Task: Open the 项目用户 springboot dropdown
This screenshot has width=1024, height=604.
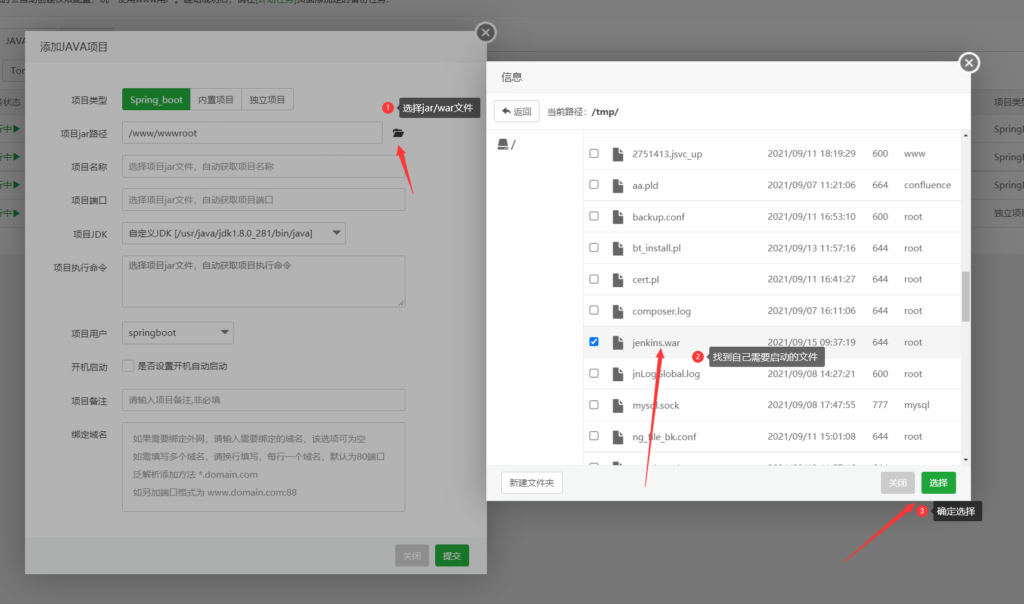Action: tap(178, 333)
